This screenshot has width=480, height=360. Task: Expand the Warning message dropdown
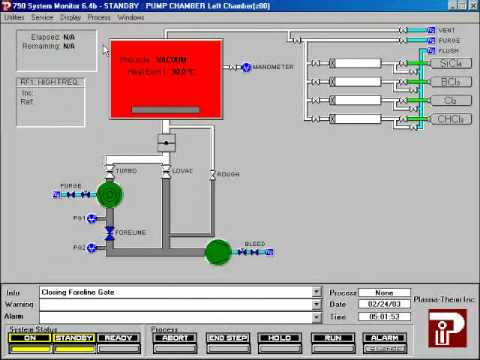click(x=316, y=304)
